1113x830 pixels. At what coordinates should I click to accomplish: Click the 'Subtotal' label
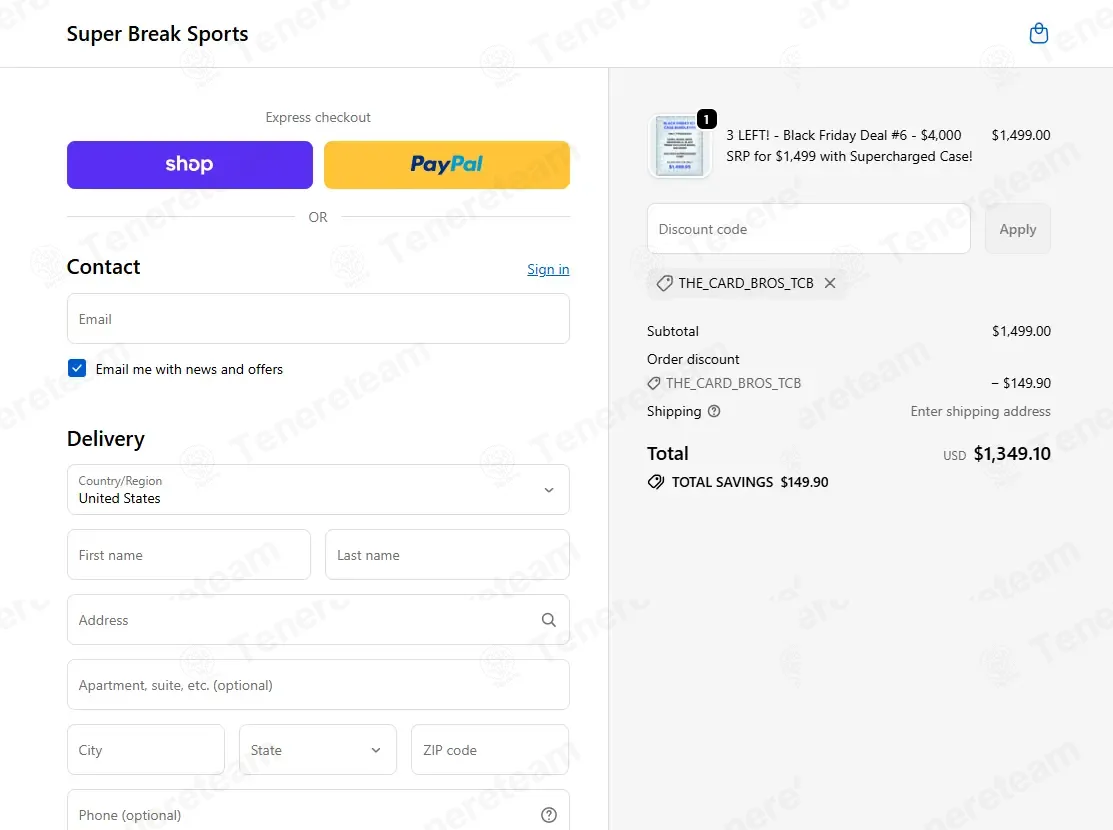click(x=672, y=331)
